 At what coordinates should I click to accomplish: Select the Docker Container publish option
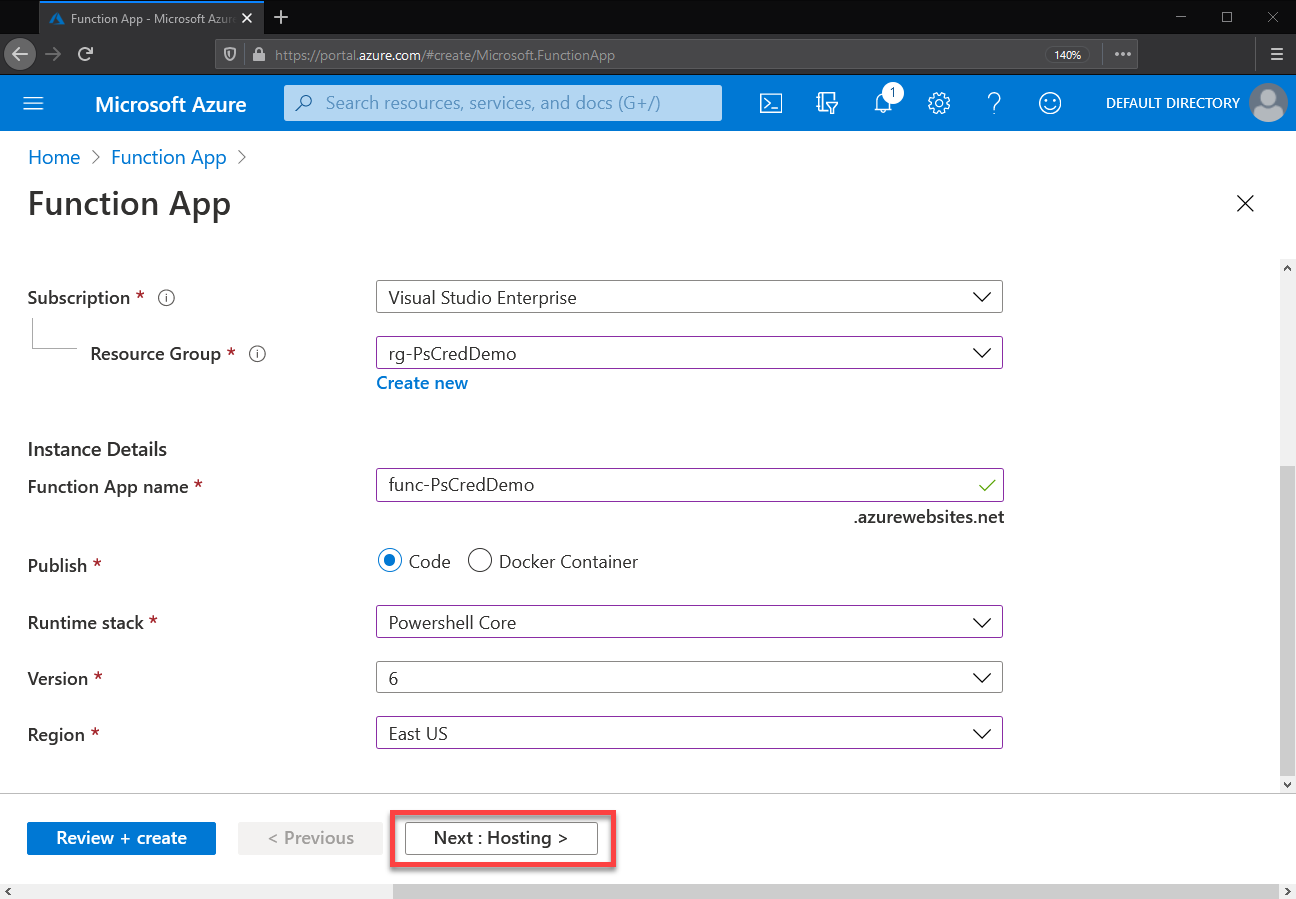[480, 561]
